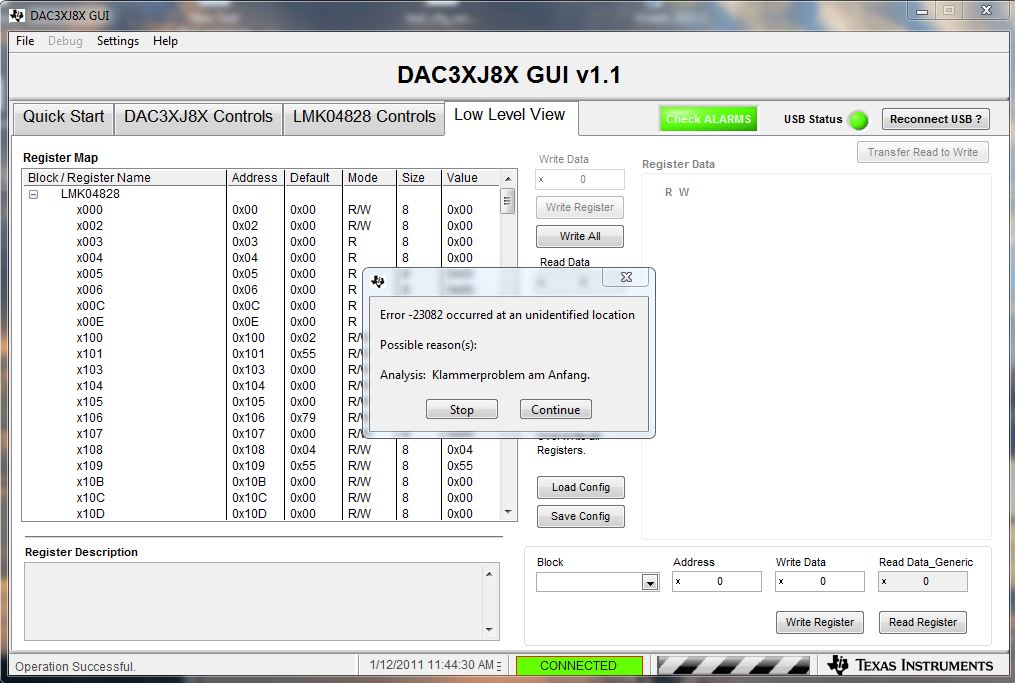Click Continue in the error dialog
The width and height of the screenshot is (1015, 683).
point(555,409)
